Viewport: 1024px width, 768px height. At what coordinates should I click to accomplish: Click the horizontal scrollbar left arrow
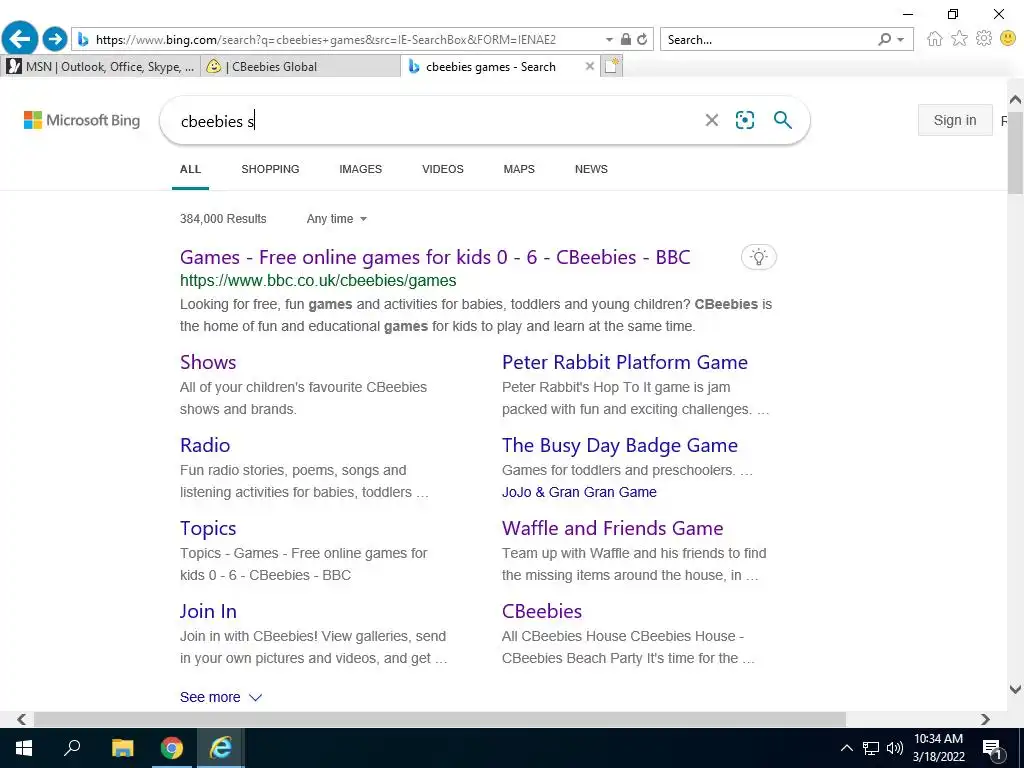pyautogui.click(x=22, y=719)
